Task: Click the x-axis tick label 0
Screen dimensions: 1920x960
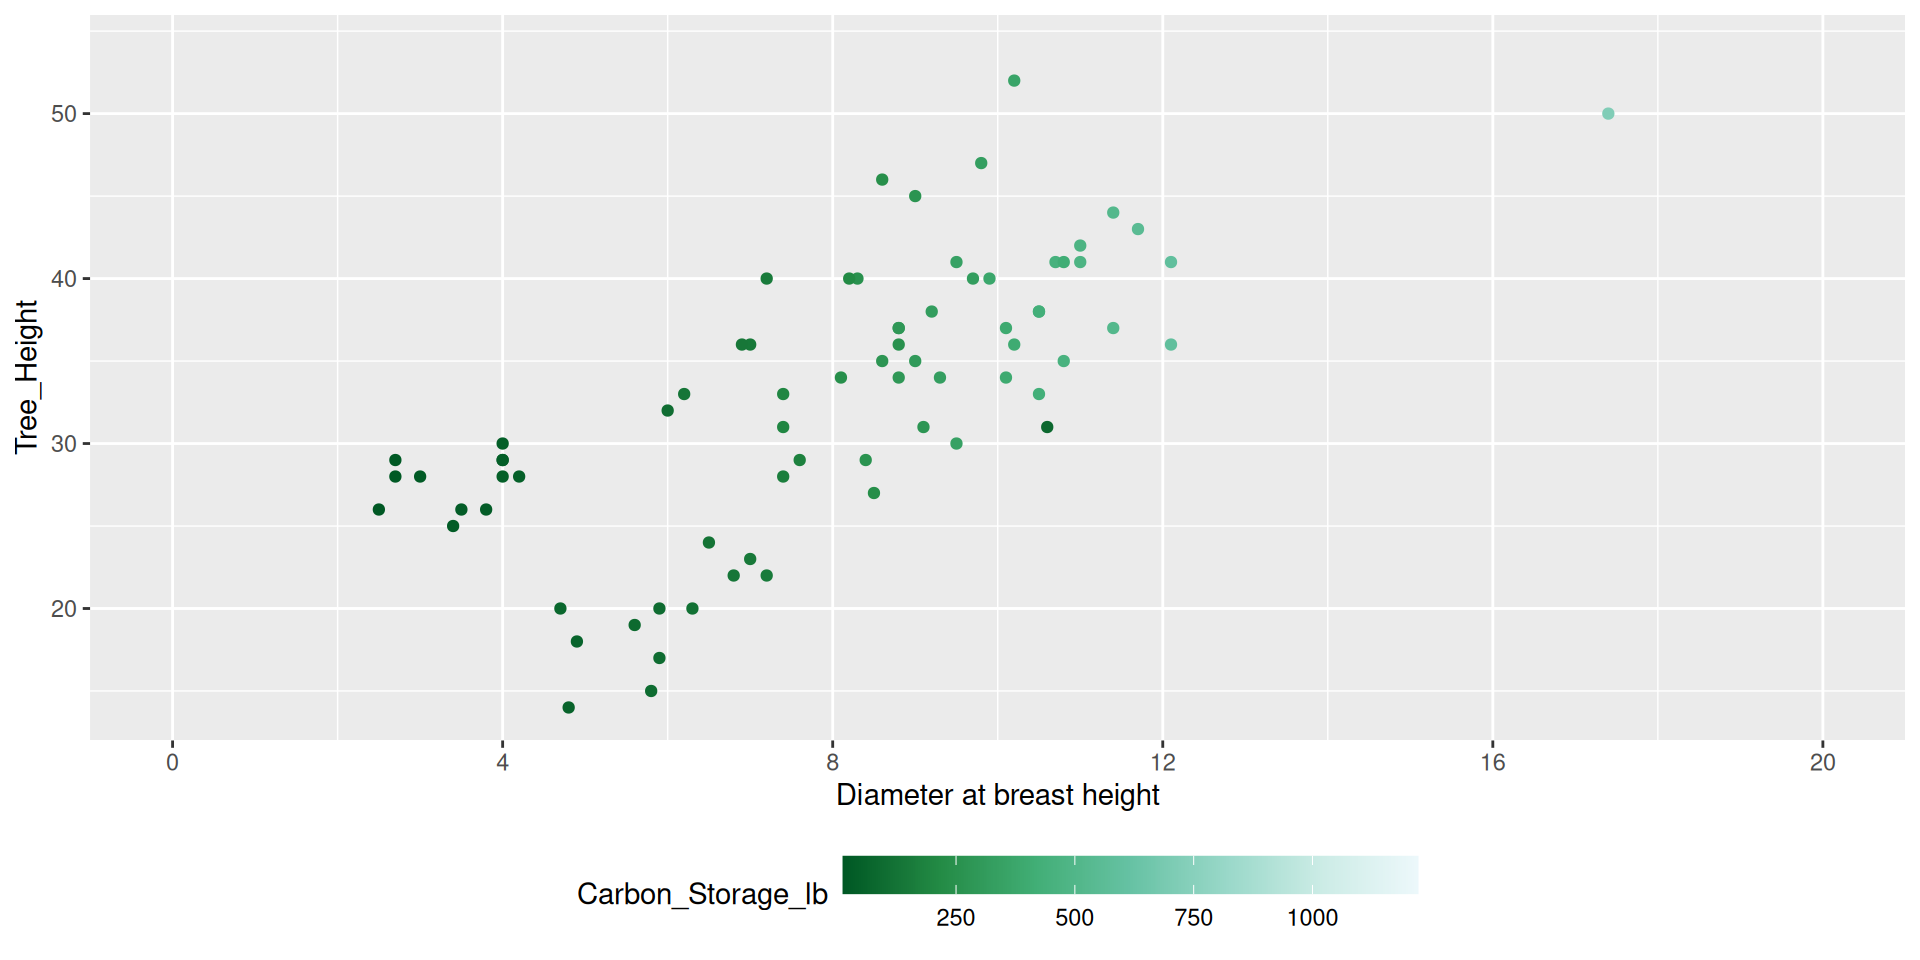Action: [x=172, y=763]
